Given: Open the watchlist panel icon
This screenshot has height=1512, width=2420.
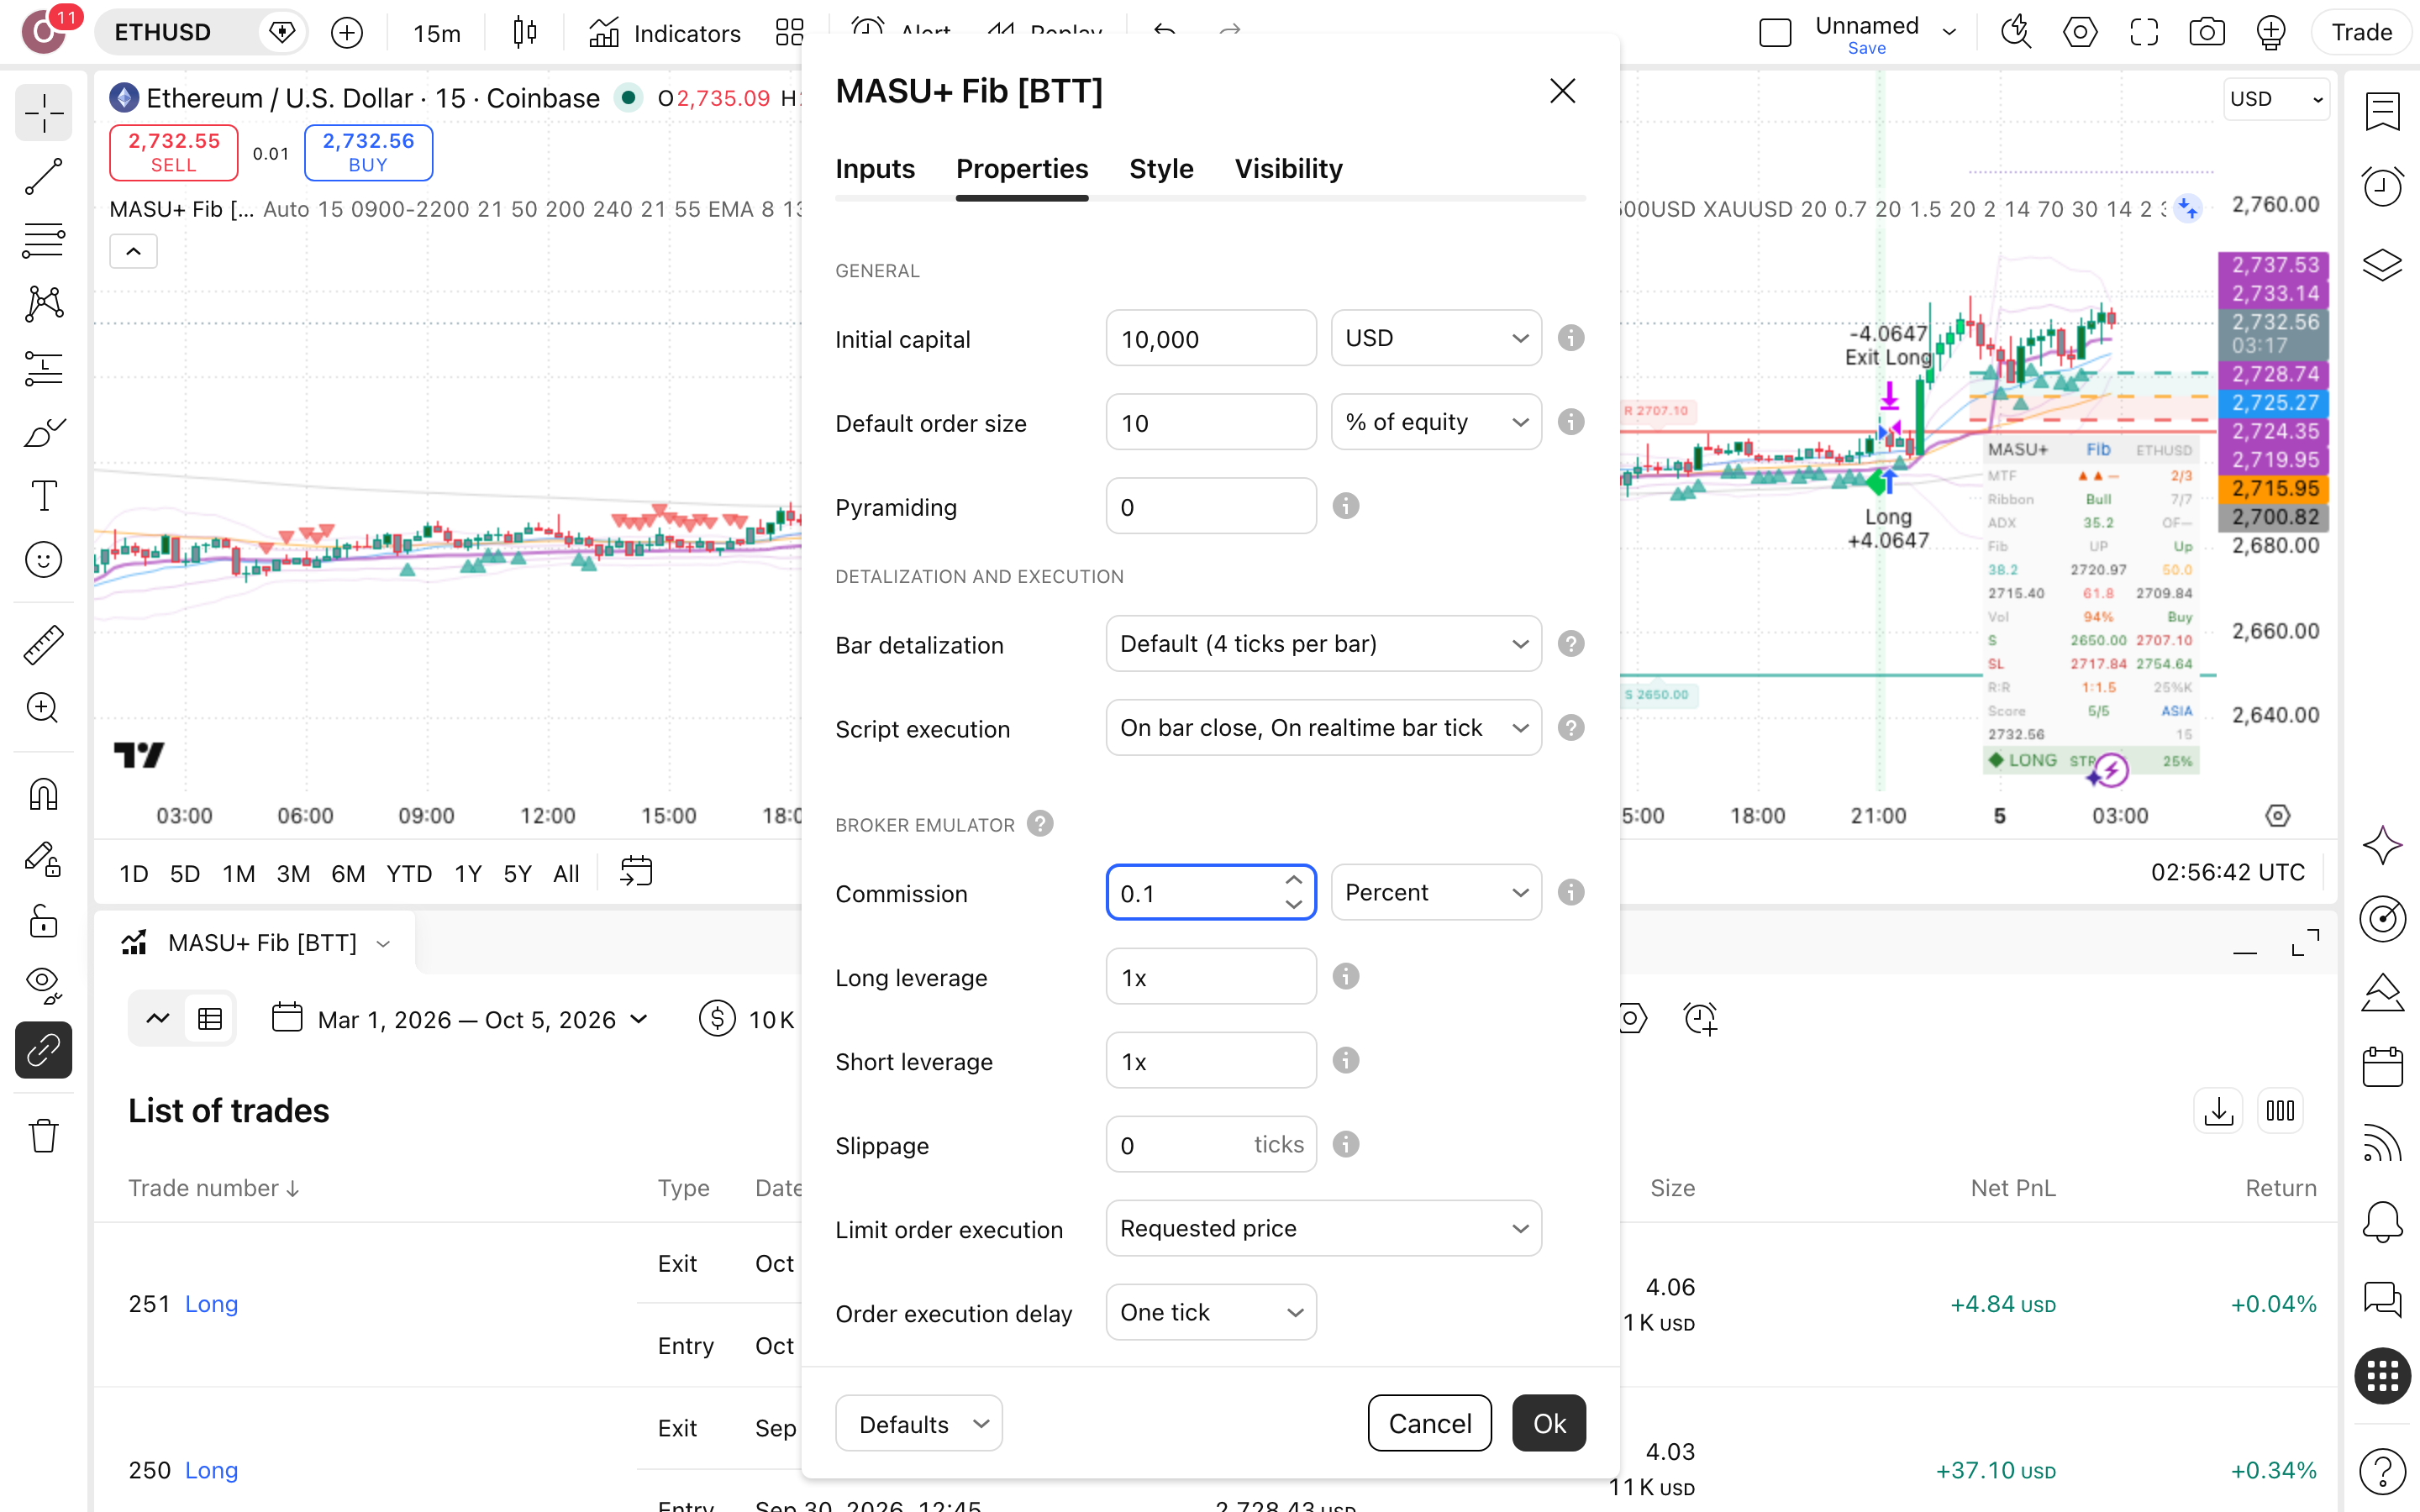Looking at the screenshot, I should [x=2382, y=111].
